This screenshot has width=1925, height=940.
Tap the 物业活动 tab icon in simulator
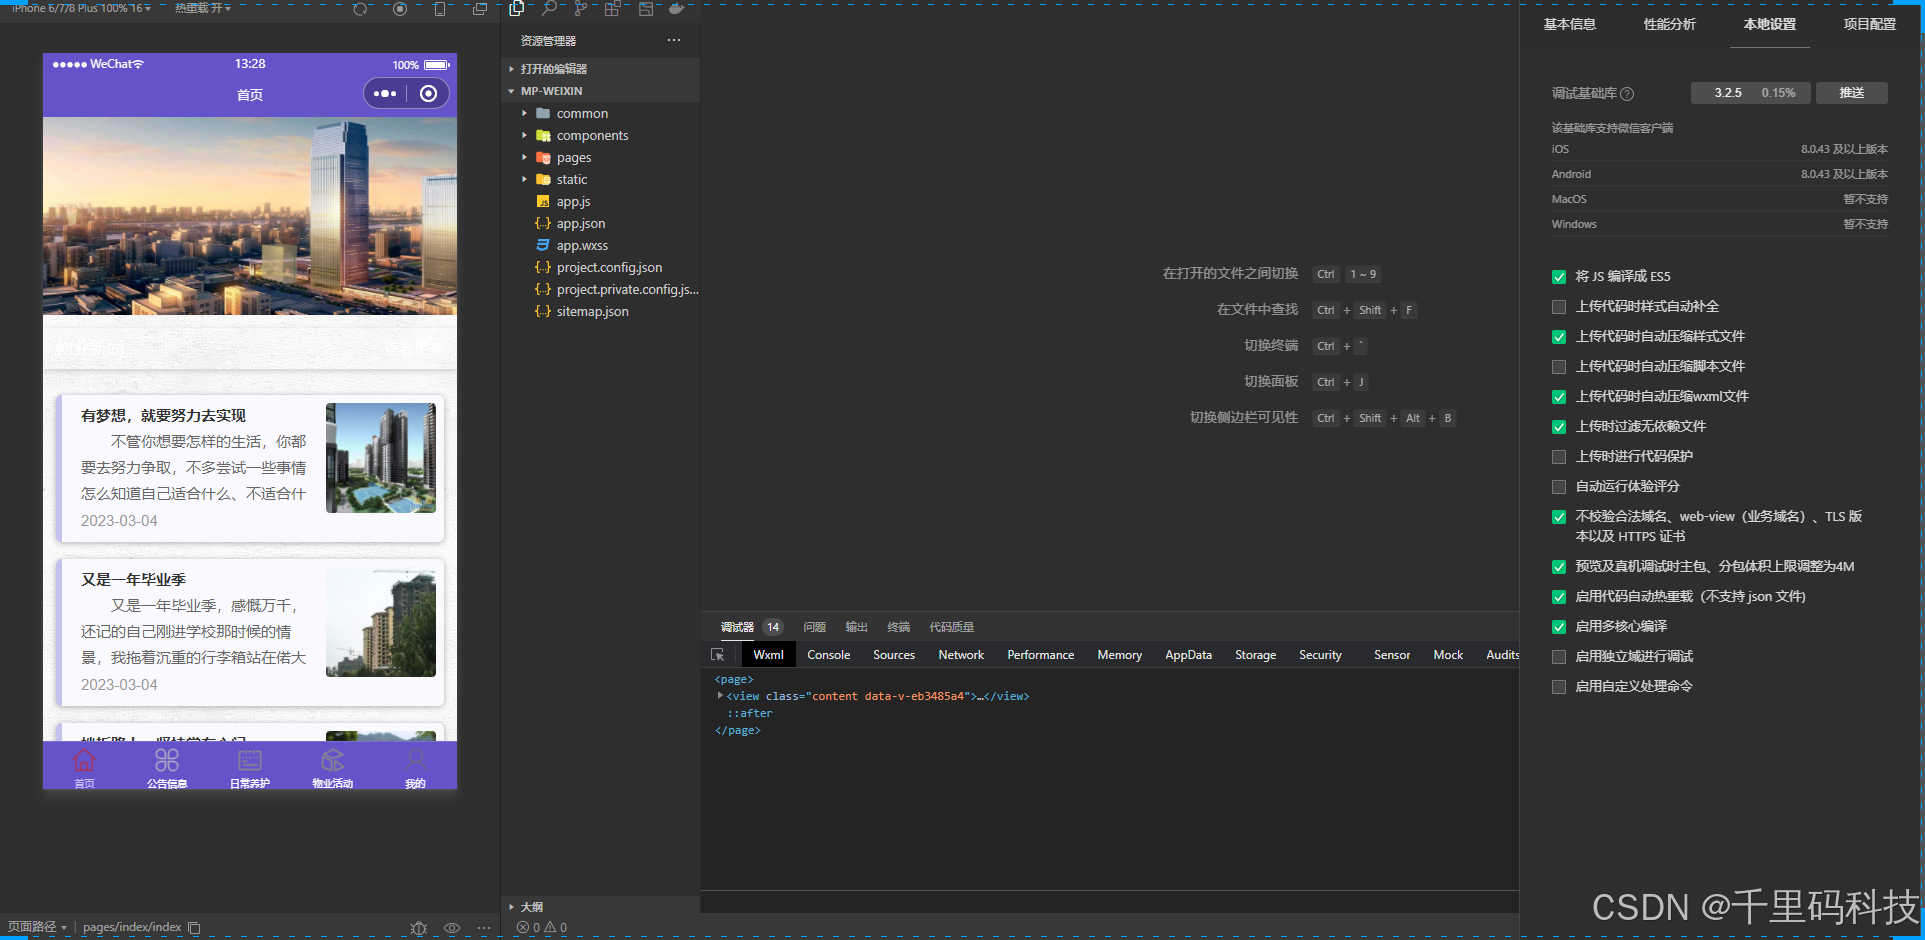coord(333,761)
